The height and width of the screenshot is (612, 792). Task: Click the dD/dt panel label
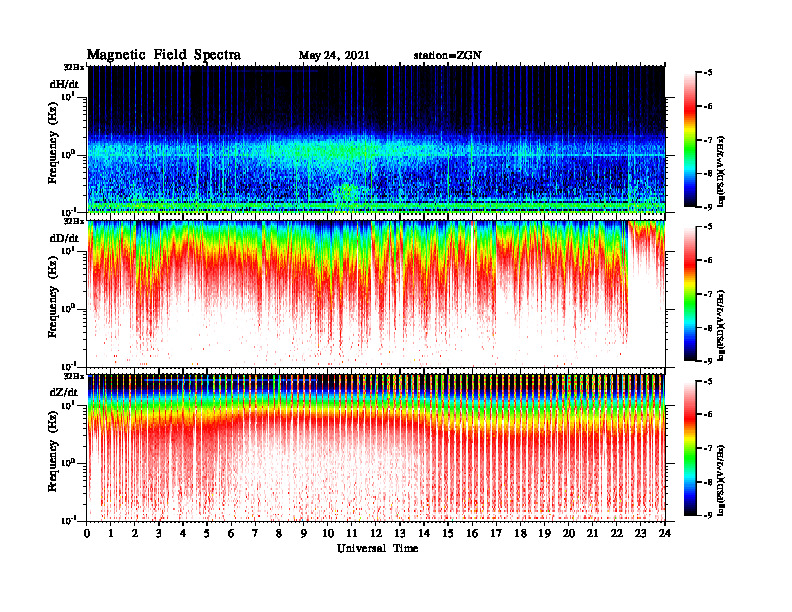(x=64, y=238)
